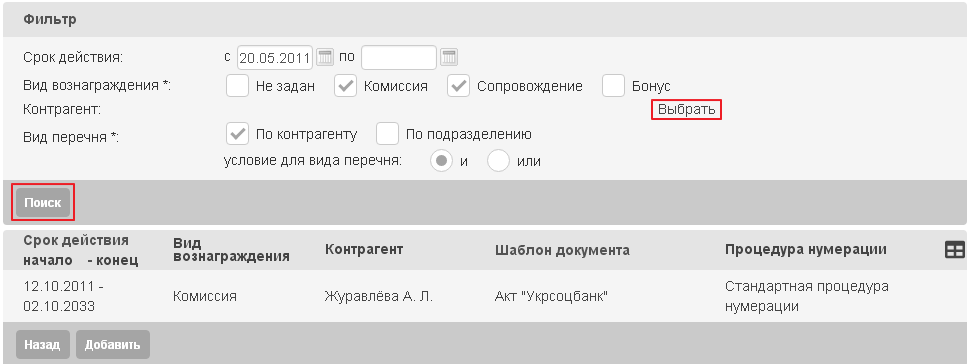Toggle the 'Не задан' checkbox
The image size is (969, 364).
[x=237, y=86]
